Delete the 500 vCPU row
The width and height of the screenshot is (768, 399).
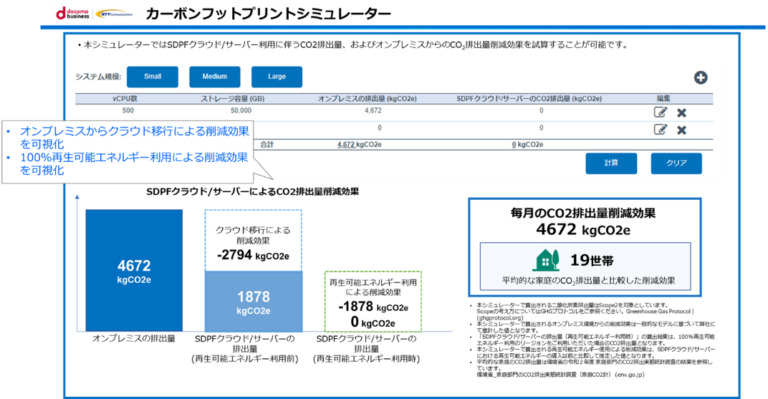(681, 113)
